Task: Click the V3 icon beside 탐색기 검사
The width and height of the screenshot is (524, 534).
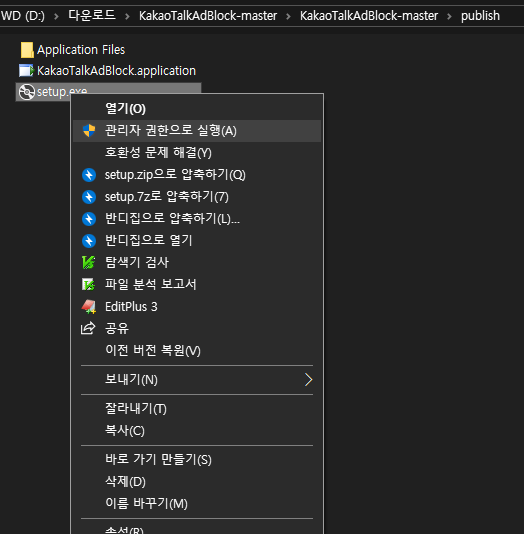Action: point(89,263)
